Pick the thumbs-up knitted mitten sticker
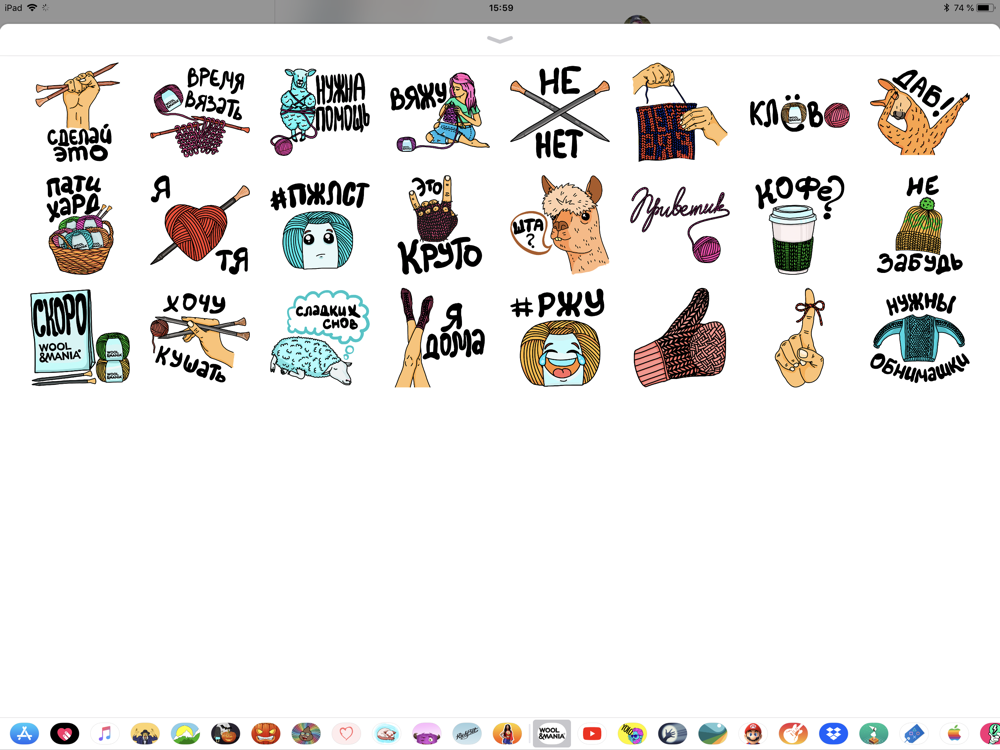This screenshot has height=750, width=1000. click(x=679, y=337)
